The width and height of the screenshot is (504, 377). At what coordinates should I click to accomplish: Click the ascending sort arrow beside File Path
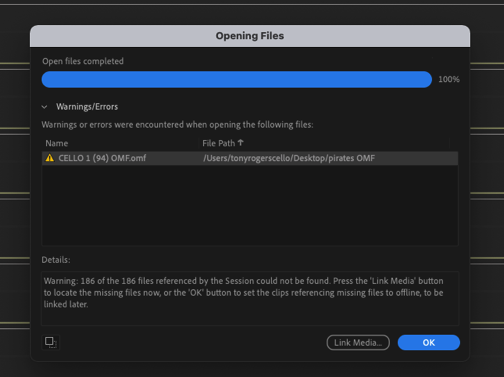(x=241, y=143)
